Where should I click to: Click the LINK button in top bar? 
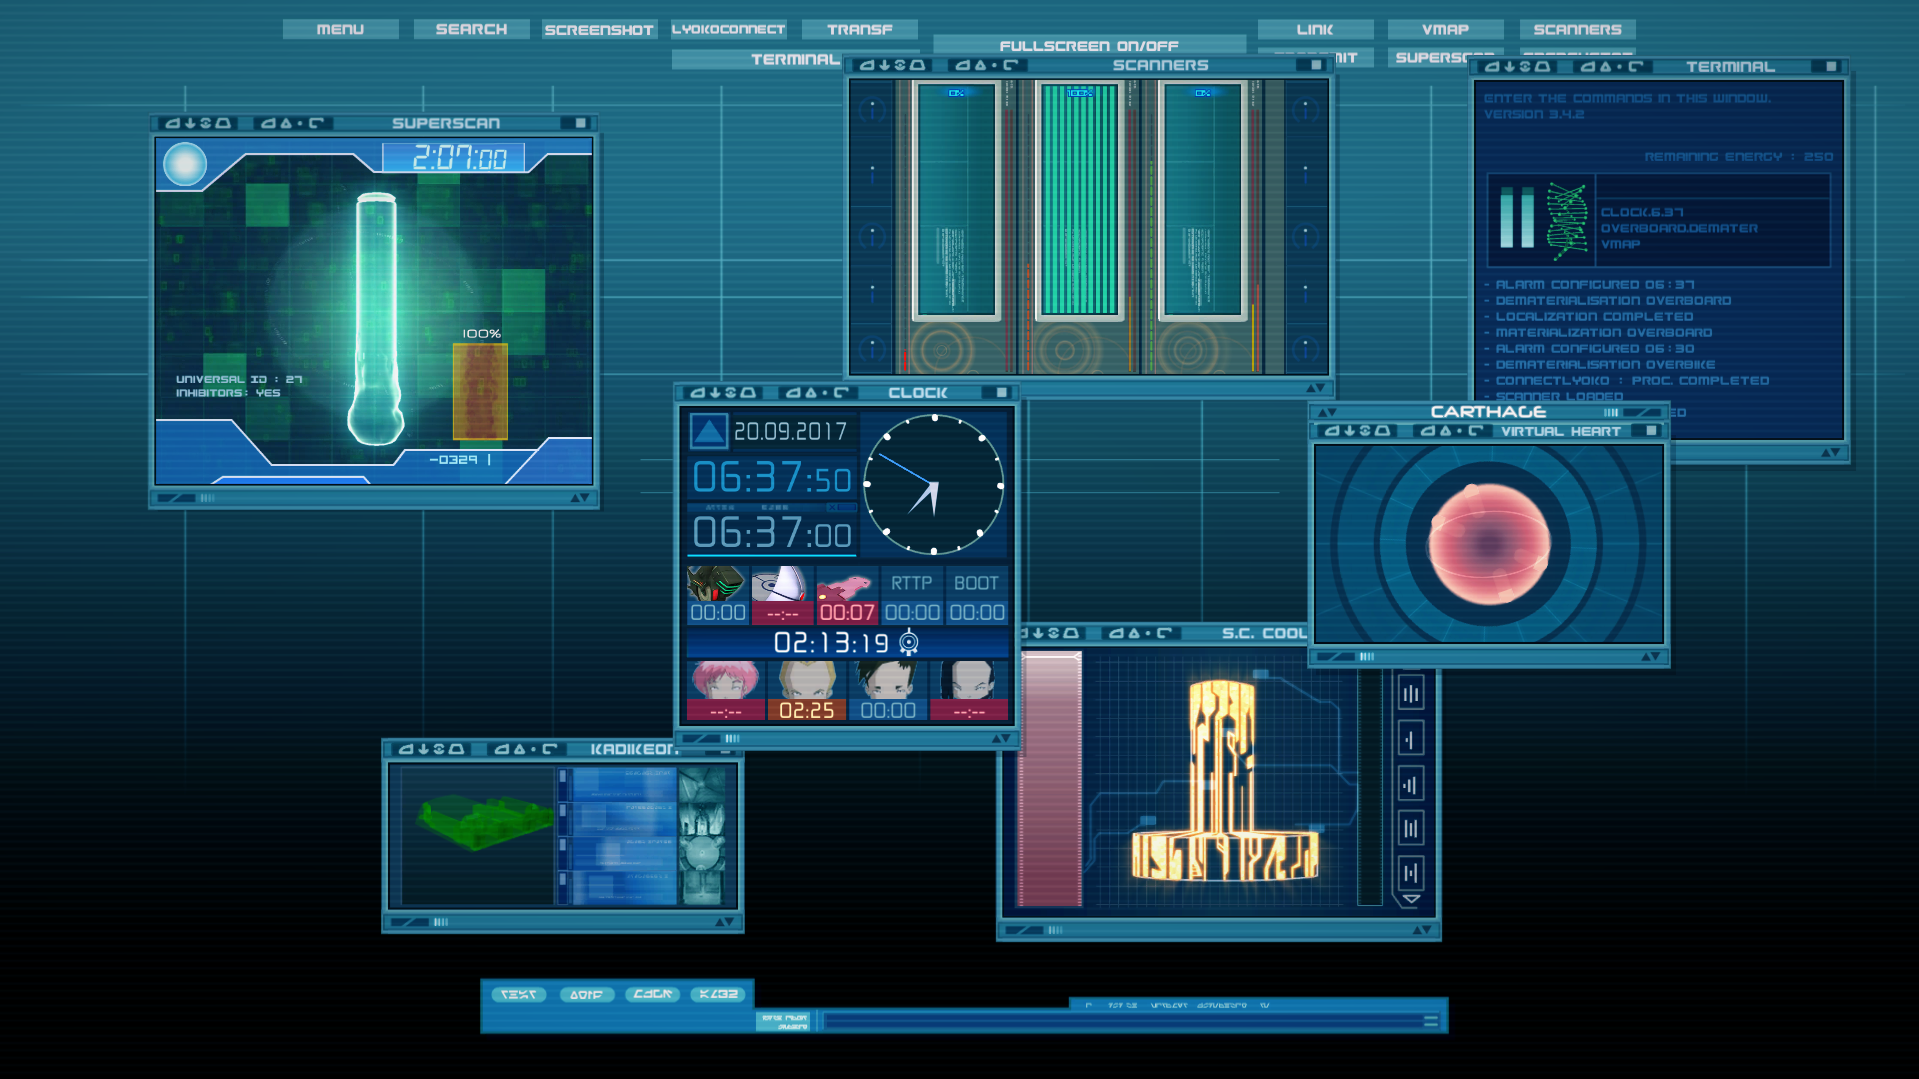coord(1315,29)
